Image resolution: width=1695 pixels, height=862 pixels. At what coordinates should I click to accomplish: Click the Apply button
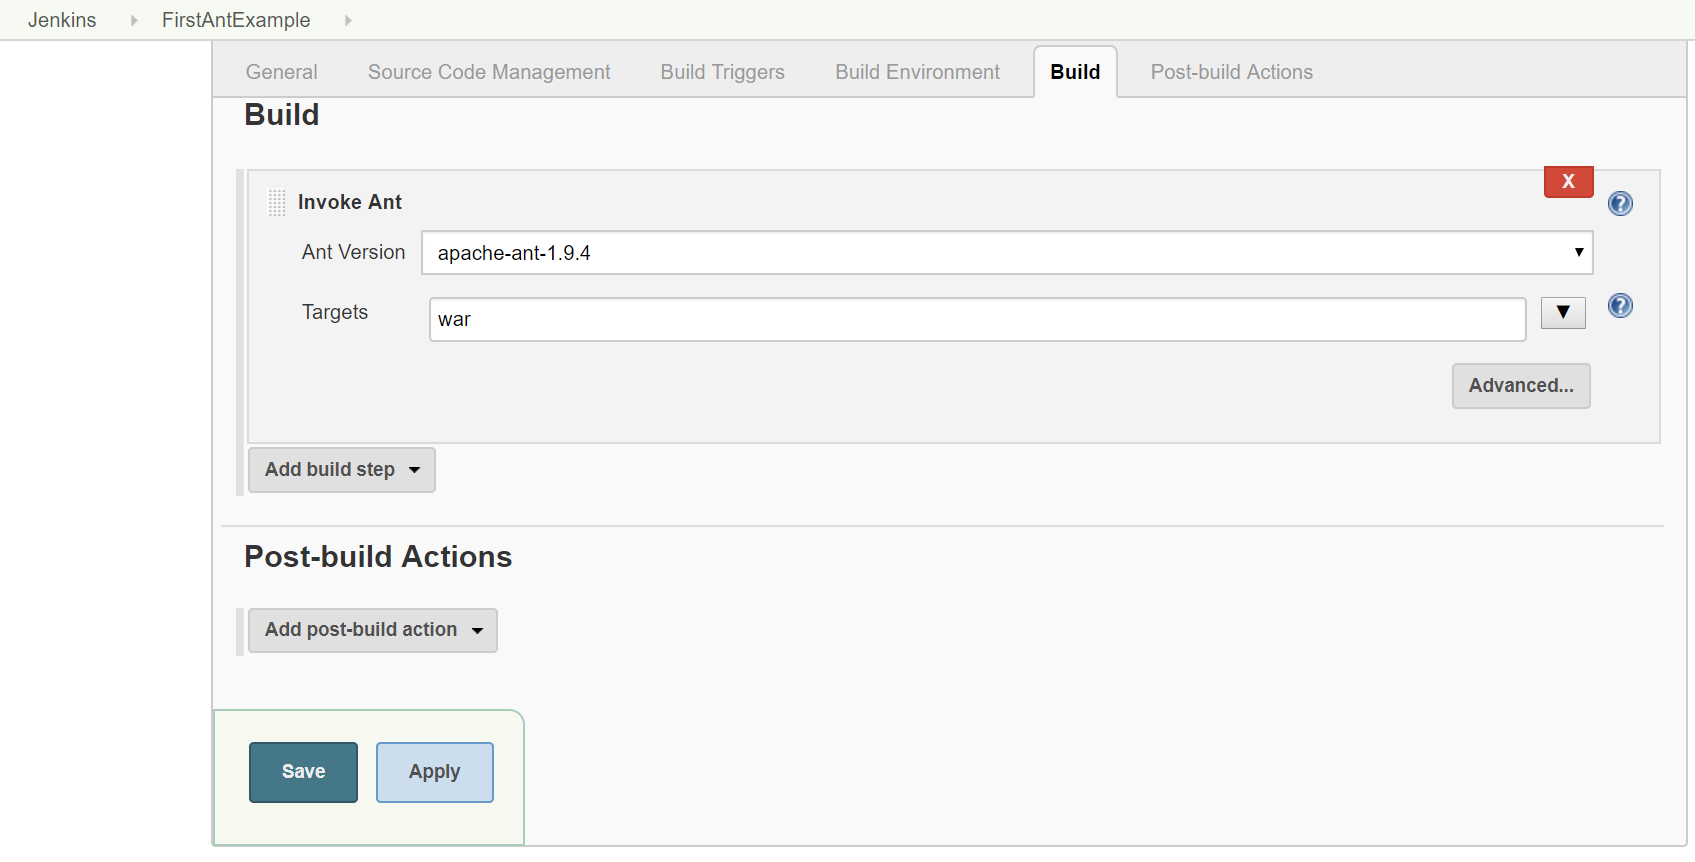click(x=435, y=772)
